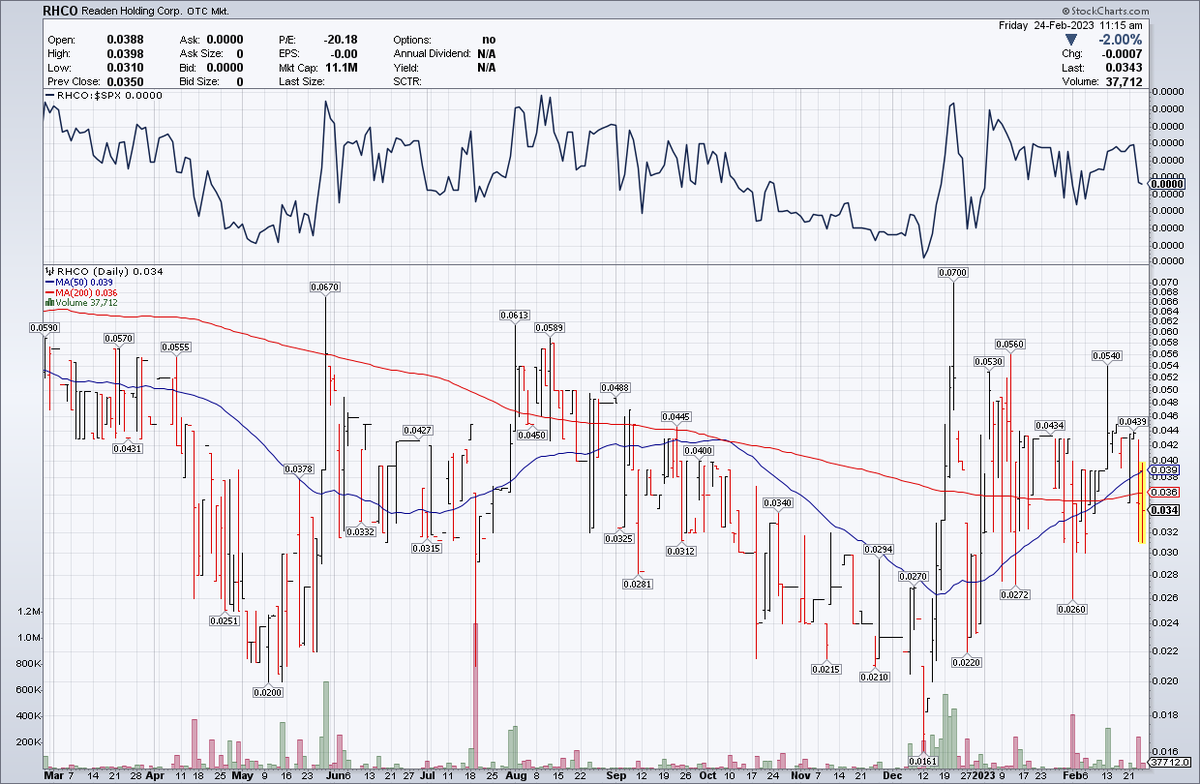The height and width of the screenshot is (784, 1200).
Task: Click the 0.0570 price label
Action: point(120,338)
